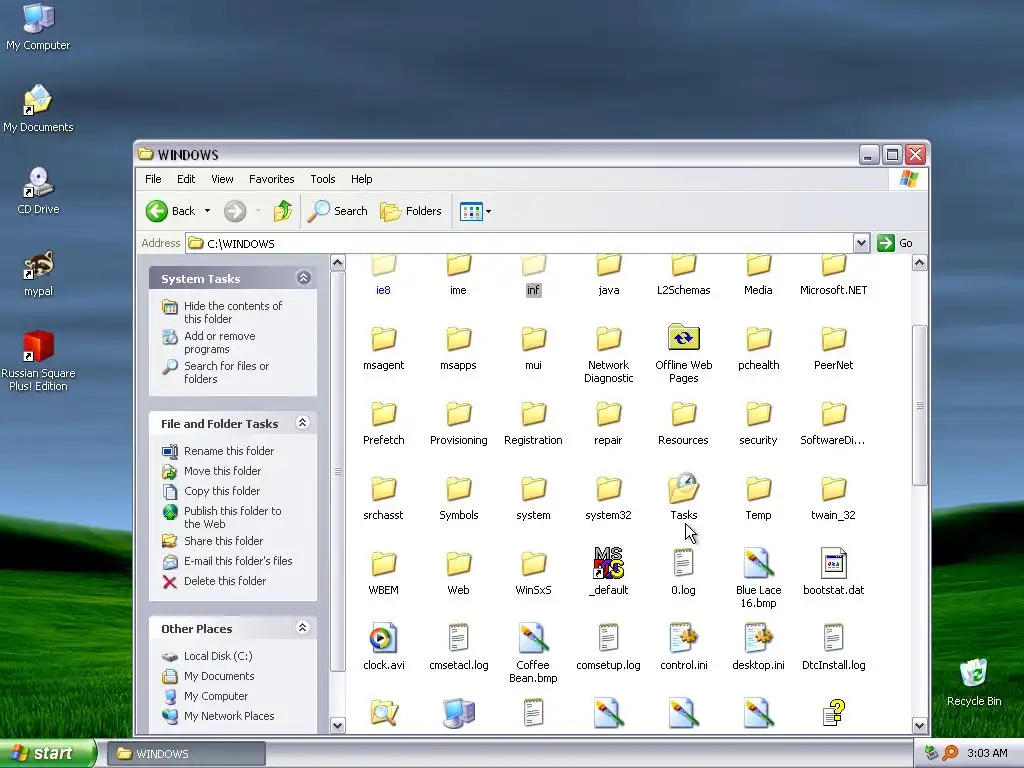
Task: Select the _default MS-DOS shortcut icon
Action: (x=608, y=563)
